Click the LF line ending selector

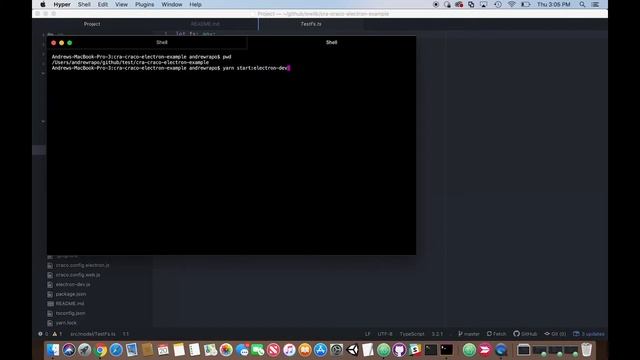pos(367,334)
